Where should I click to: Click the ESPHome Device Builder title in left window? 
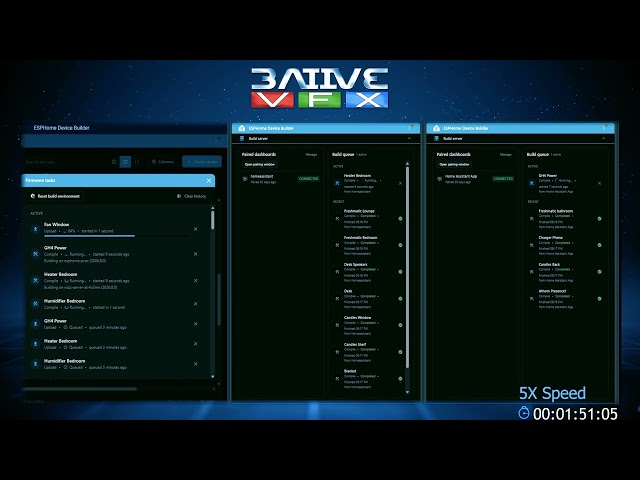pos(62,128)
